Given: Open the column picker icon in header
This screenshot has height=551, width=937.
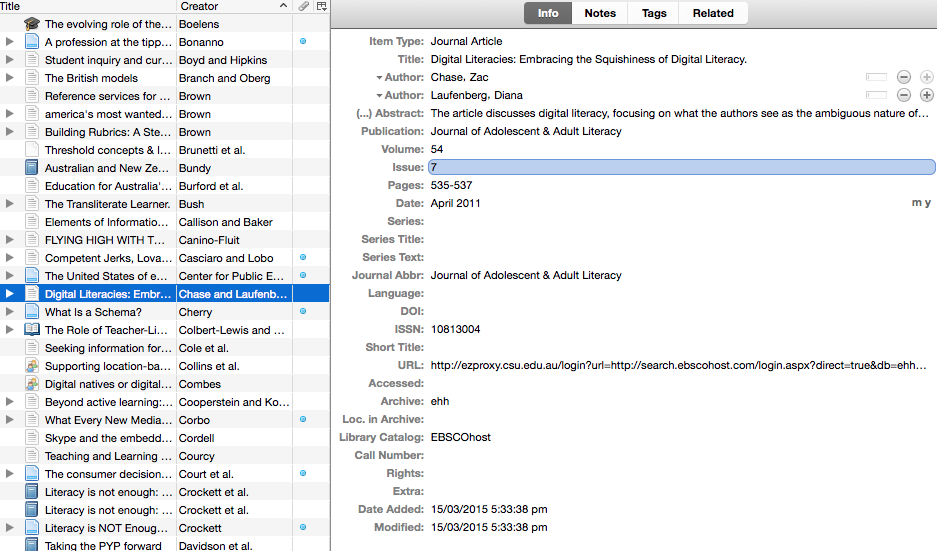Looking at the screenshot, I should (321, 6).
